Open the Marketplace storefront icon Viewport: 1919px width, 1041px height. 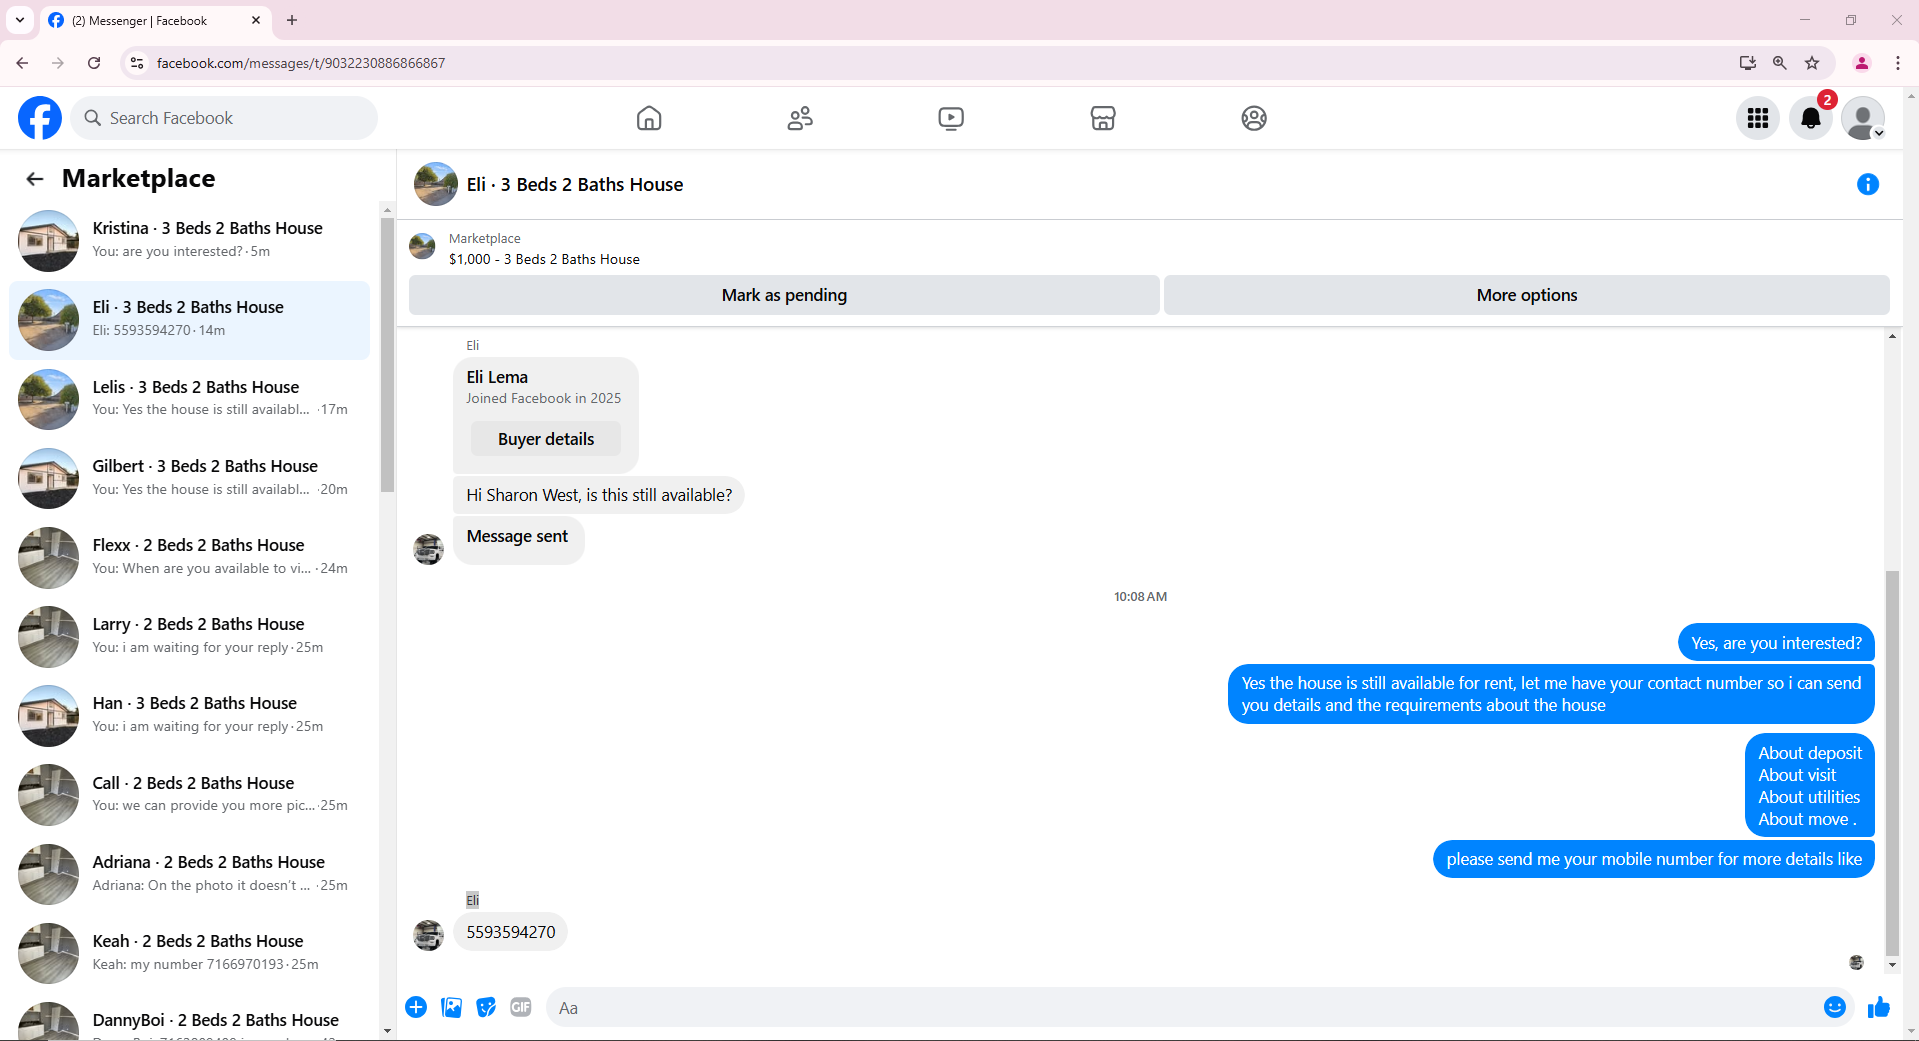point(1103,118)
